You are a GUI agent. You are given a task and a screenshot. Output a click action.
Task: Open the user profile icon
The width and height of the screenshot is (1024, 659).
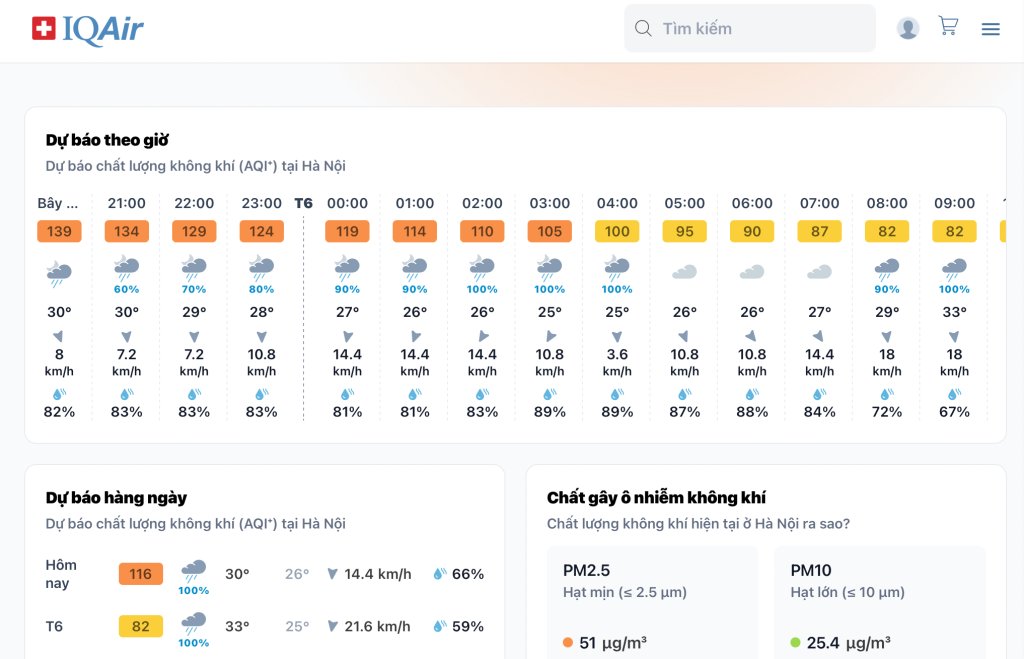tap(908, 28)
